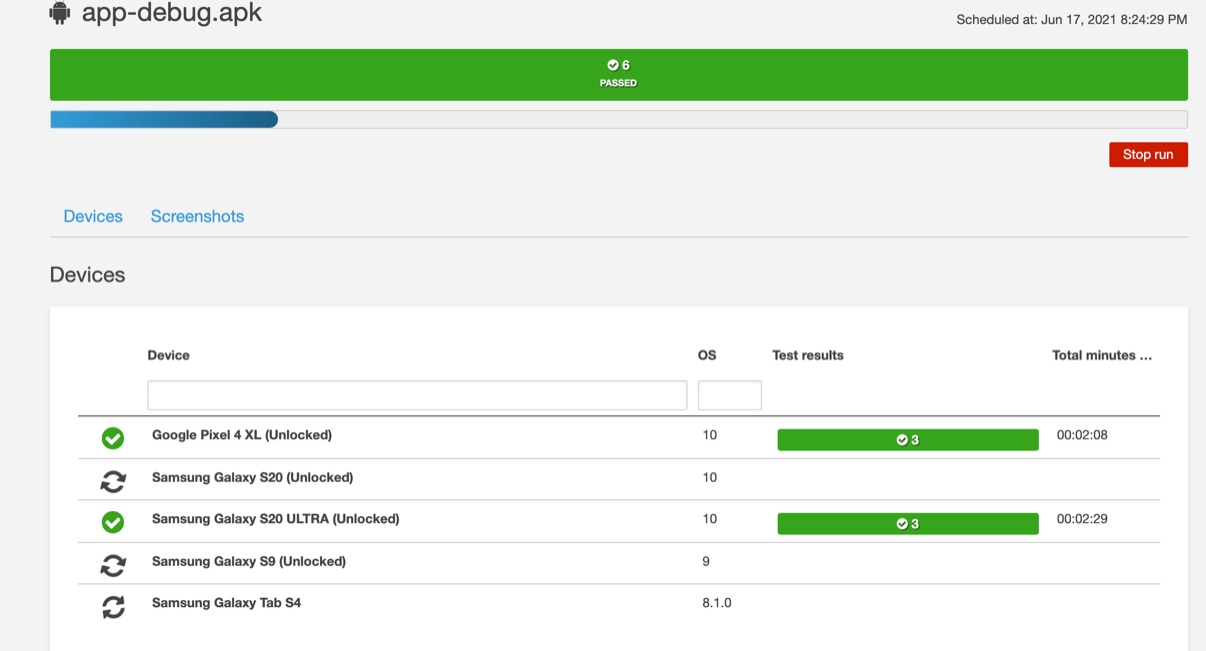Stop the current test run

click(x=1148, y=155)
